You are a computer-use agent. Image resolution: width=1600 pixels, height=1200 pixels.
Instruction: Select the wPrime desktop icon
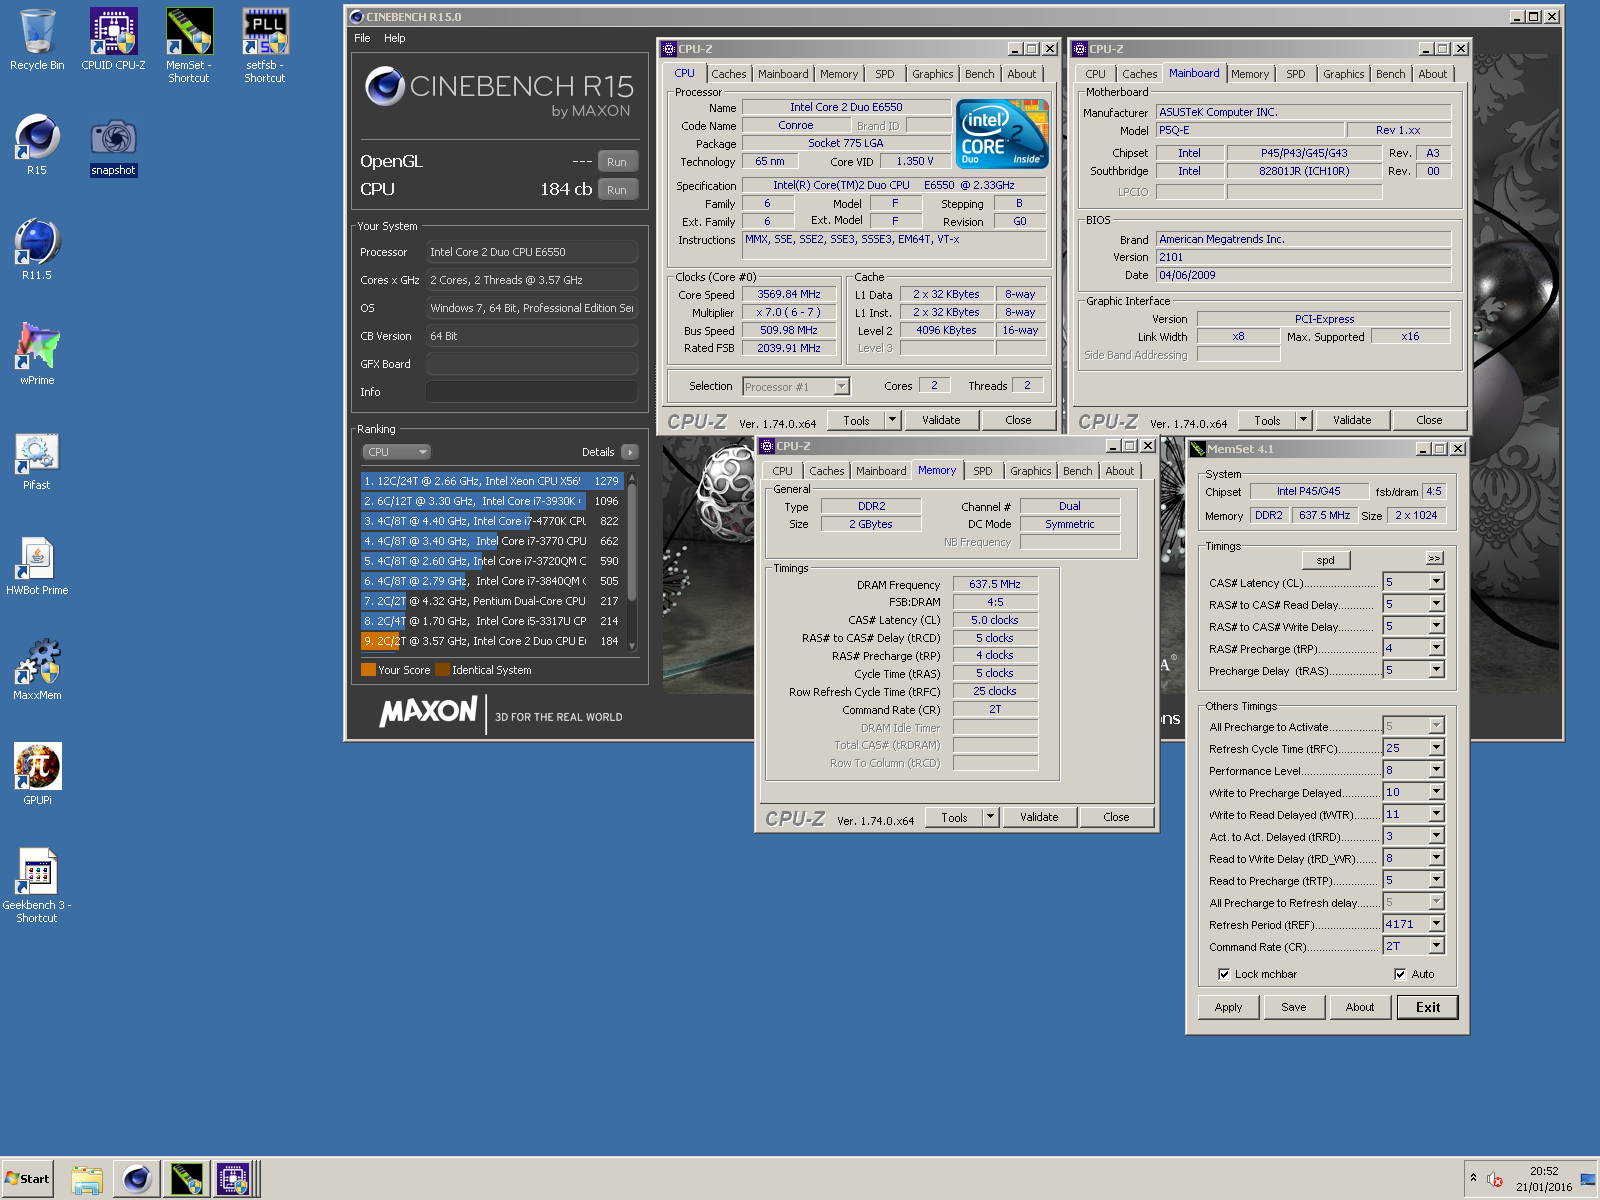(37, 355)
